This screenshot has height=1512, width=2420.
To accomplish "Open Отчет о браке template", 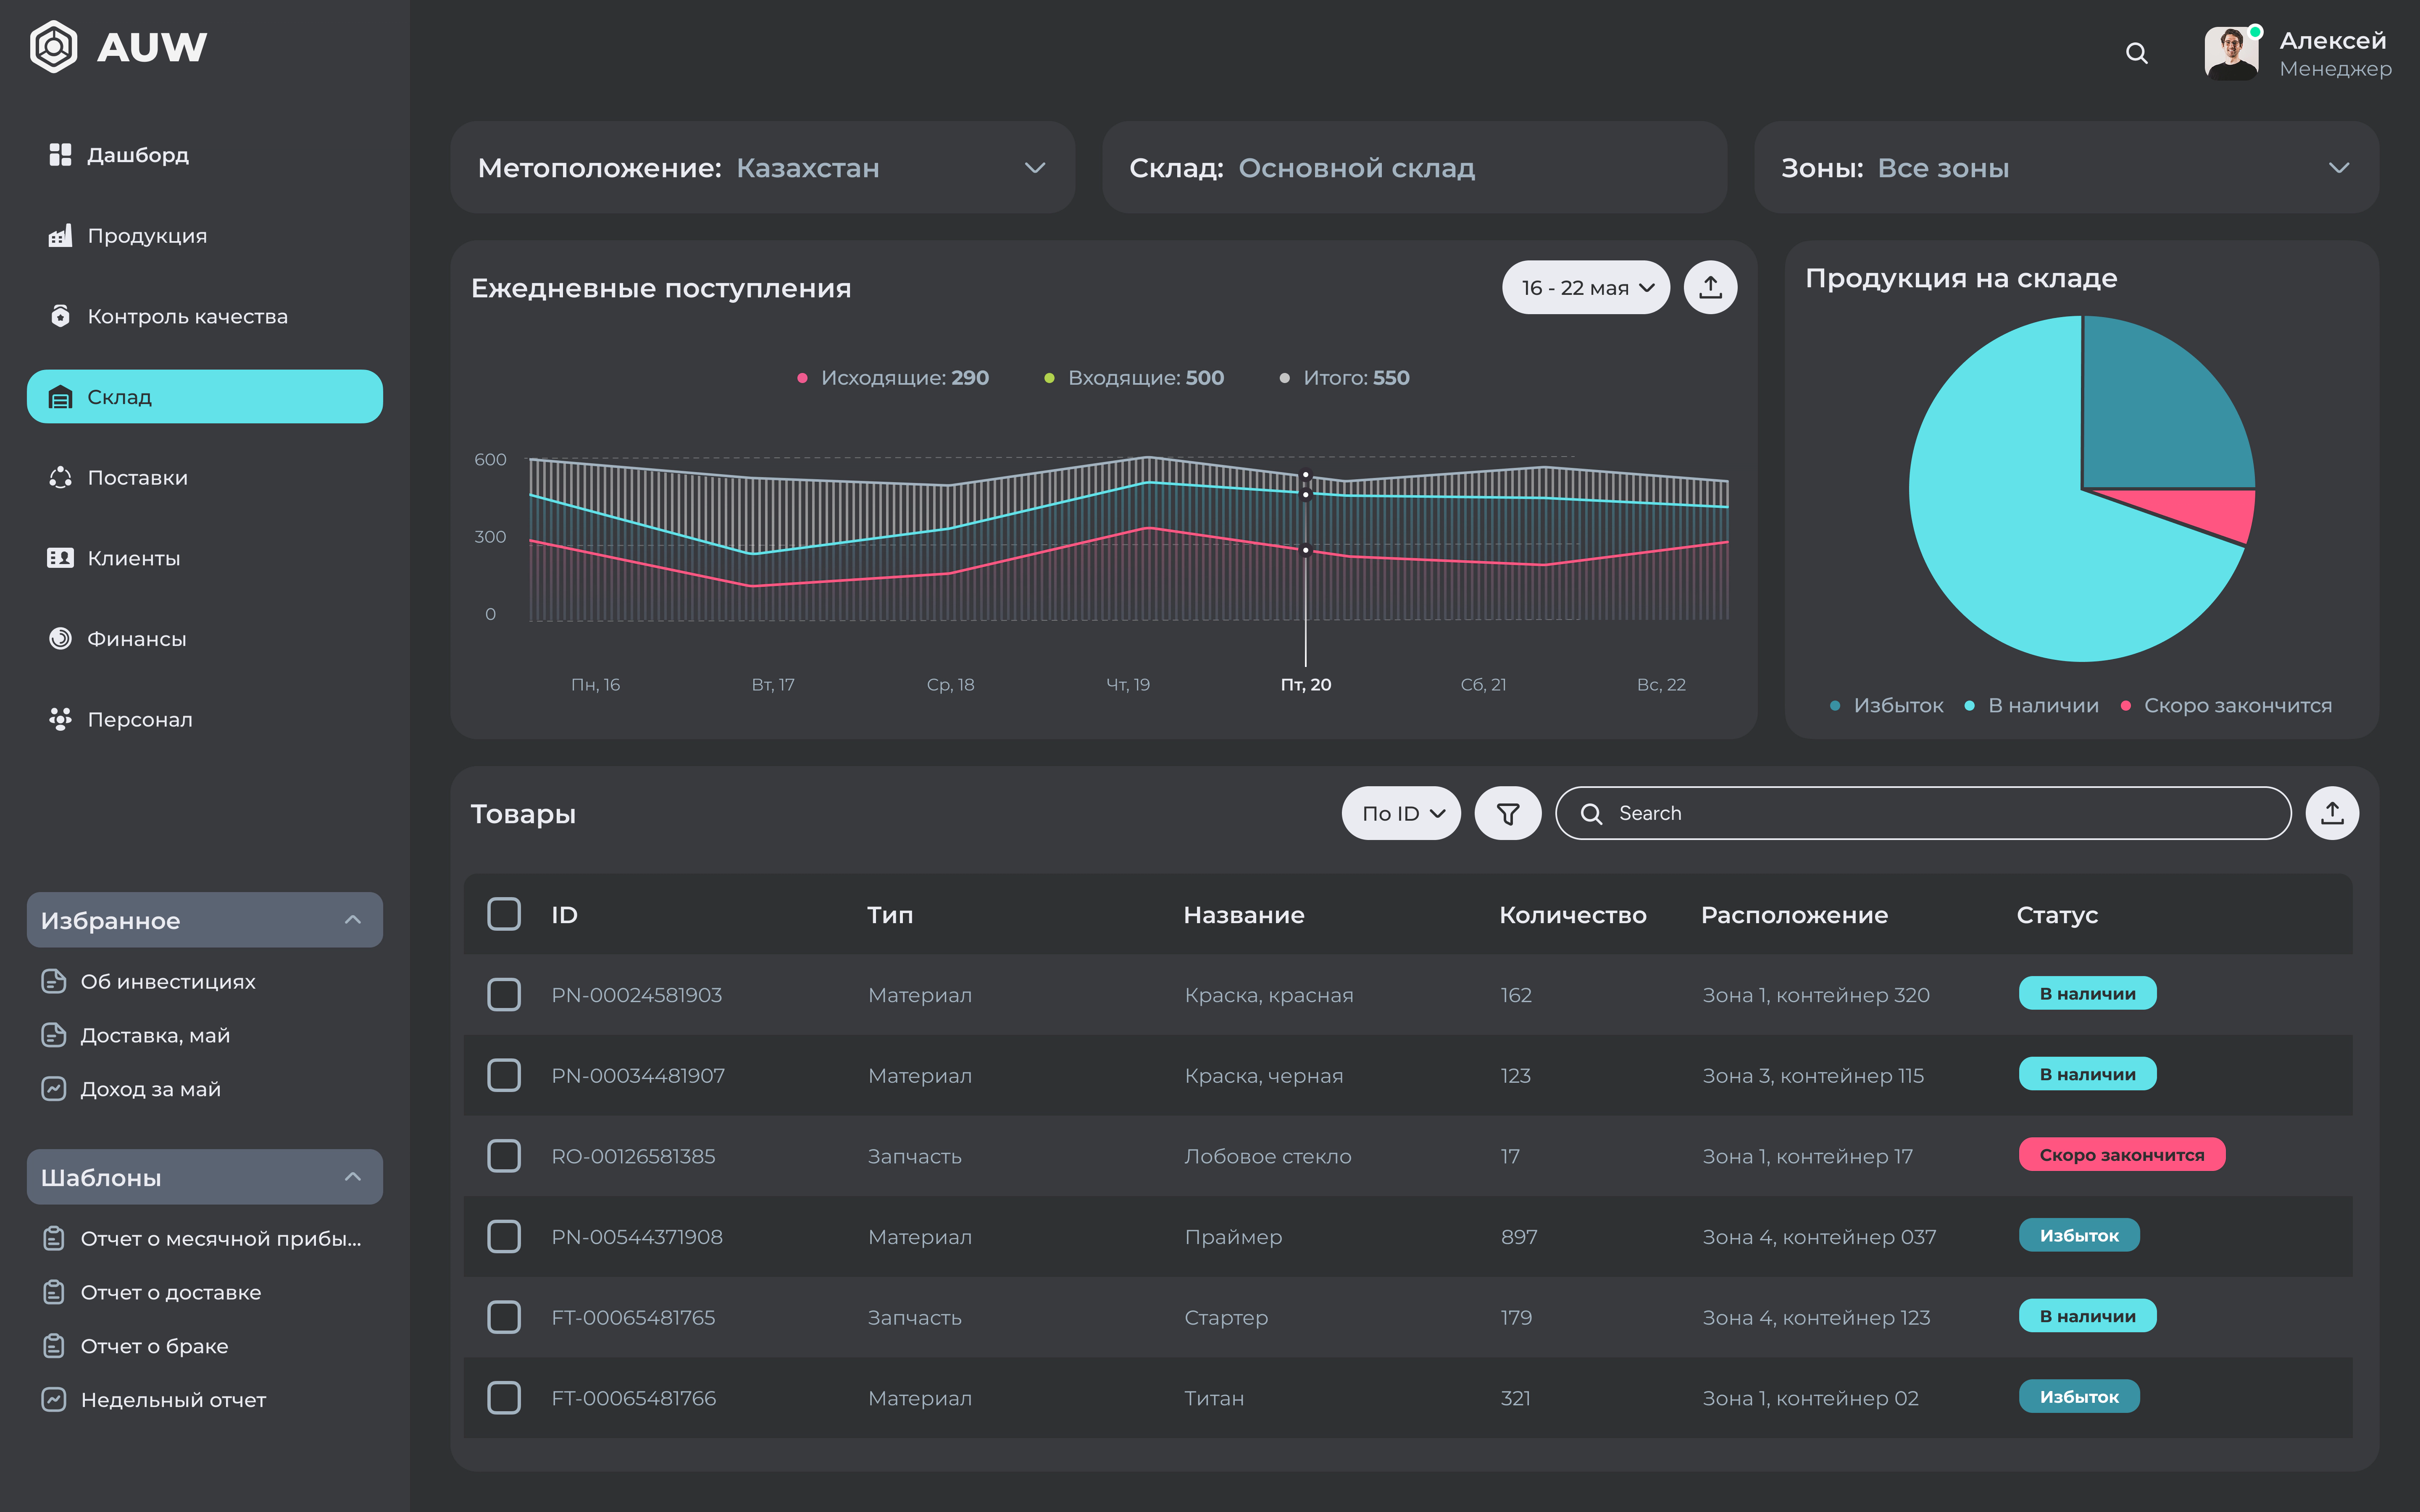I will [x=154, y=1346].
